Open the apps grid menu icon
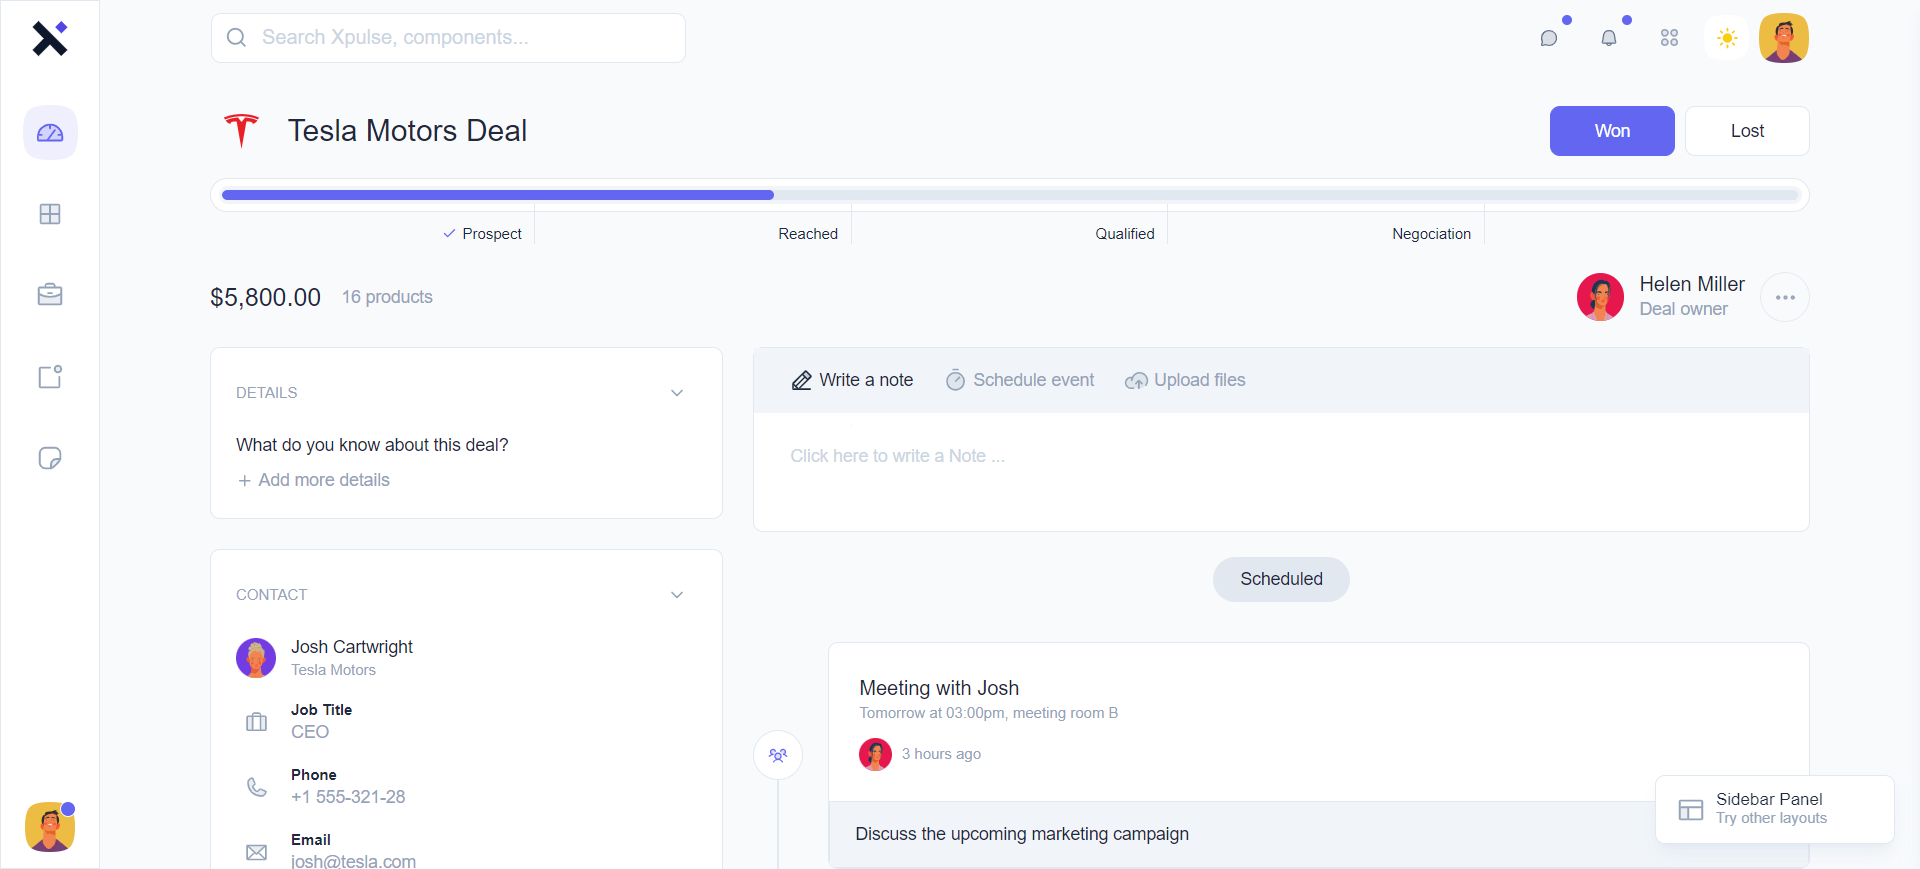This screenshot has width=1920, height=869. (x=1669, y=38)
